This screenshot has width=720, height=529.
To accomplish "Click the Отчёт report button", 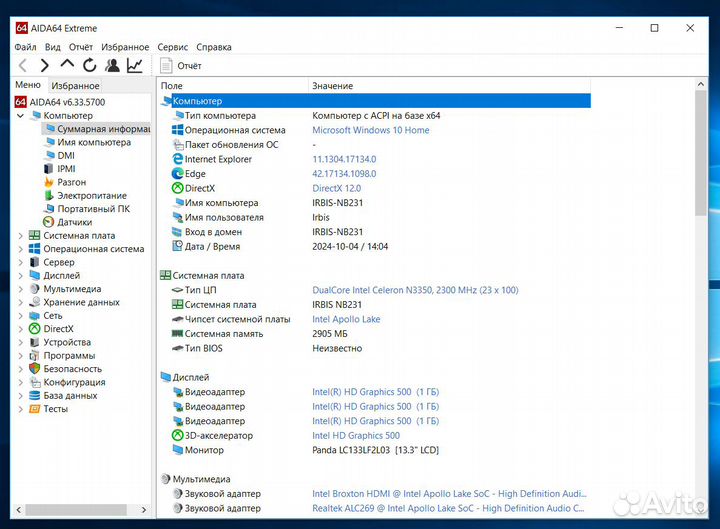I will pyautogui.click(x=181, y=66).
